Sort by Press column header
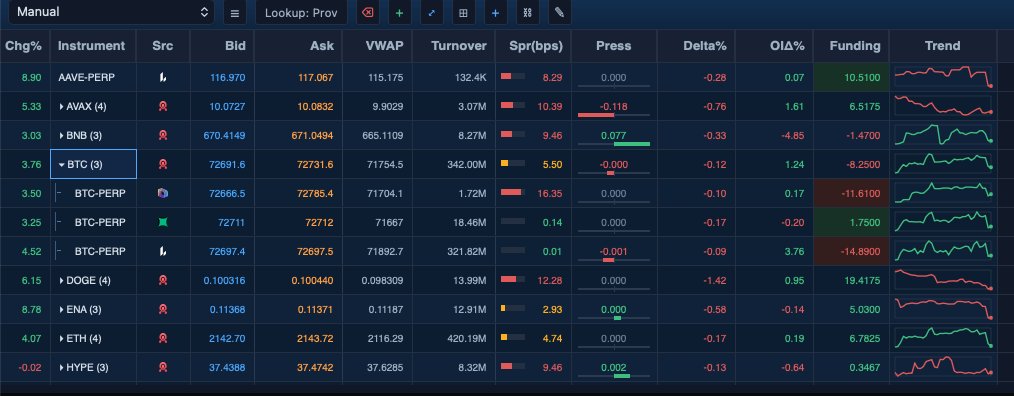Viewport: 1014px width, 396px height. (x=613, y=46)
